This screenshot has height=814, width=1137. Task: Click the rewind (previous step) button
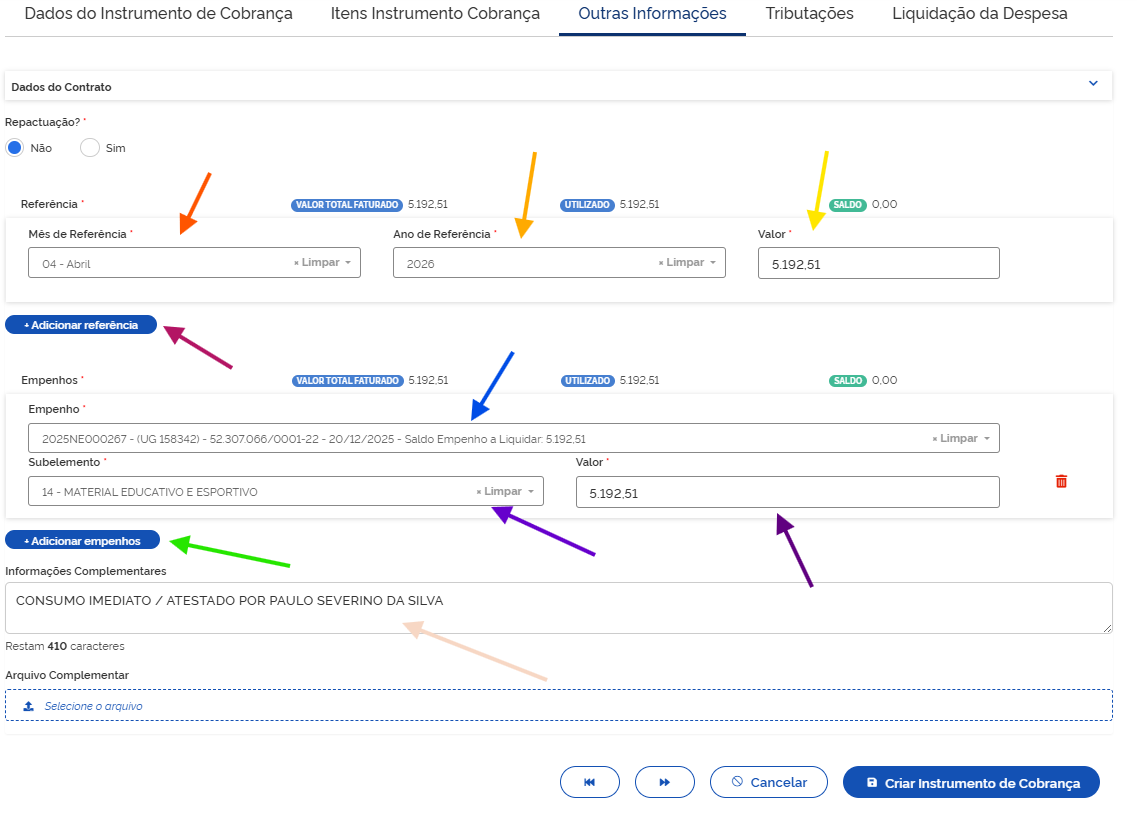pos(589,782)
